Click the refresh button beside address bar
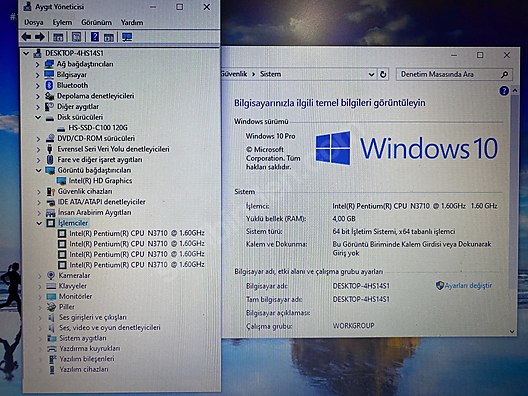The image size is (528, 396). coord(383,74)
